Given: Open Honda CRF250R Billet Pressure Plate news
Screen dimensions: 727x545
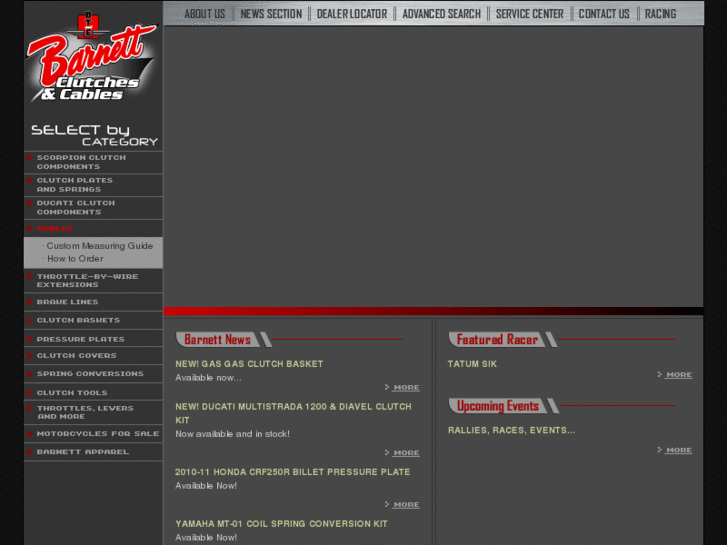Looking at the screenshot, I should (293, 472).
